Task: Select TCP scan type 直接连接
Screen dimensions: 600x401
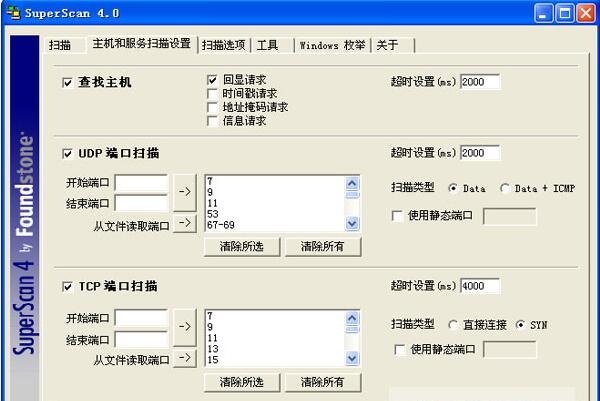Action: tap(453, 325)
